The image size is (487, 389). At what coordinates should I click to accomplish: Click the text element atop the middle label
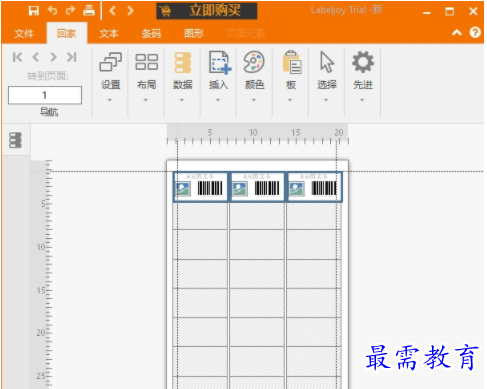point(257,176)
